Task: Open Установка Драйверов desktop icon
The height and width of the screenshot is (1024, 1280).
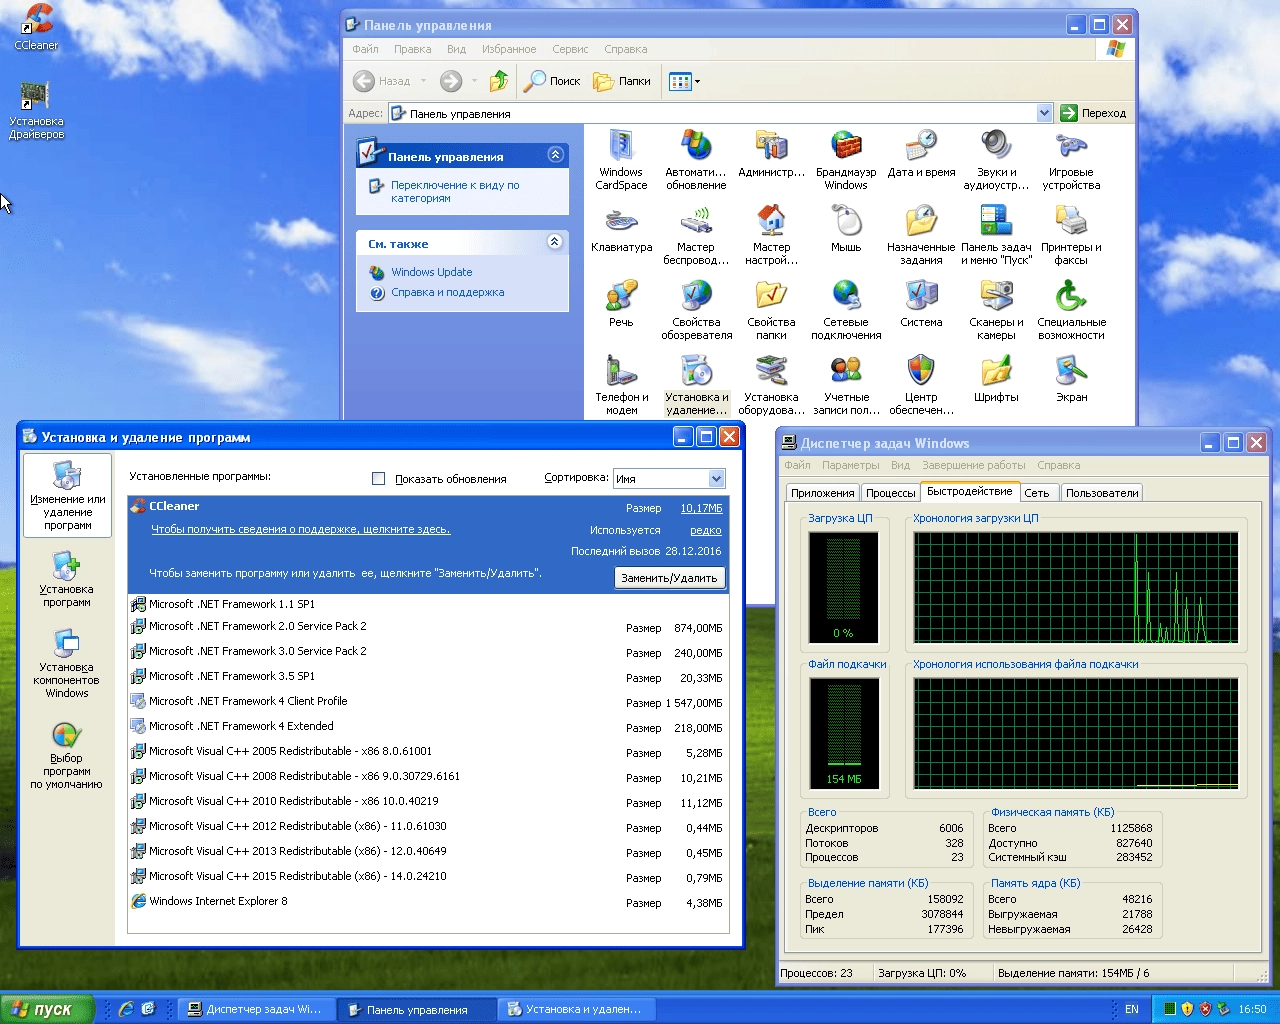Action: point(36,110)
